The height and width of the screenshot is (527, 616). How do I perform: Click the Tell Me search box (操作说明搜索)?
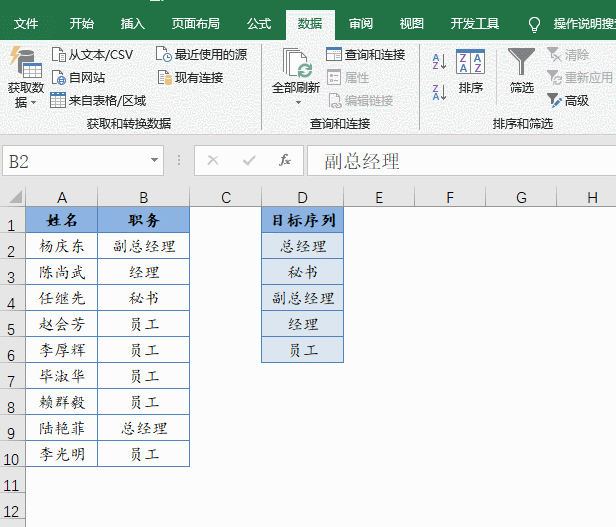(x=584, y=24)
